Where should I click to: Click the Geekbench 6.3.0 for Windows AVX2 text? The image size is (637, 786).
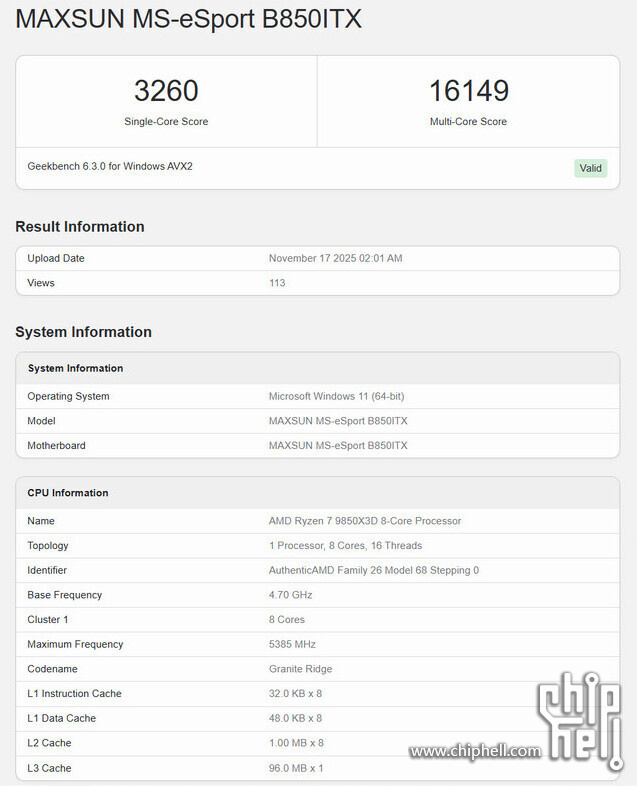[x=110, y=166]
